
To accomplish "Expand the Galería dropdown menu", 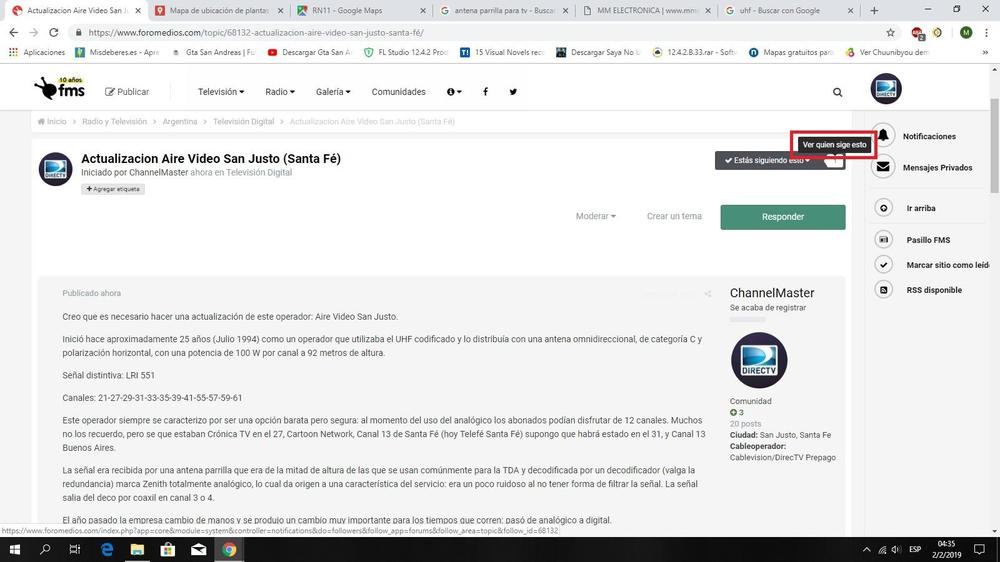I will tap(333, 92).
